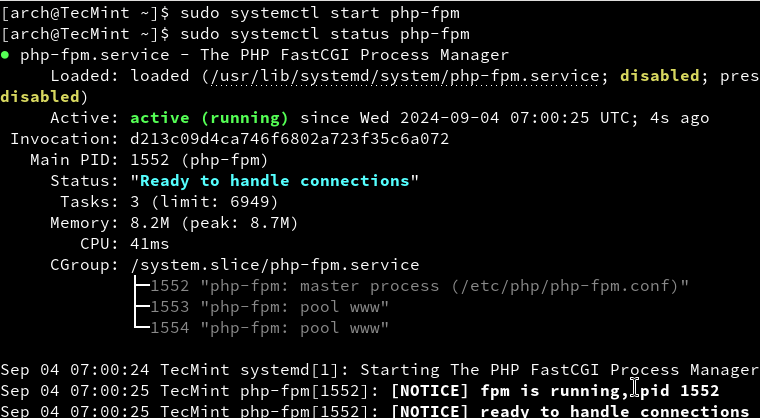The height and width of the screenshot is (418, 760).
Task: Click the text cursor near 'pid 1552'
Action: (635, 388)
